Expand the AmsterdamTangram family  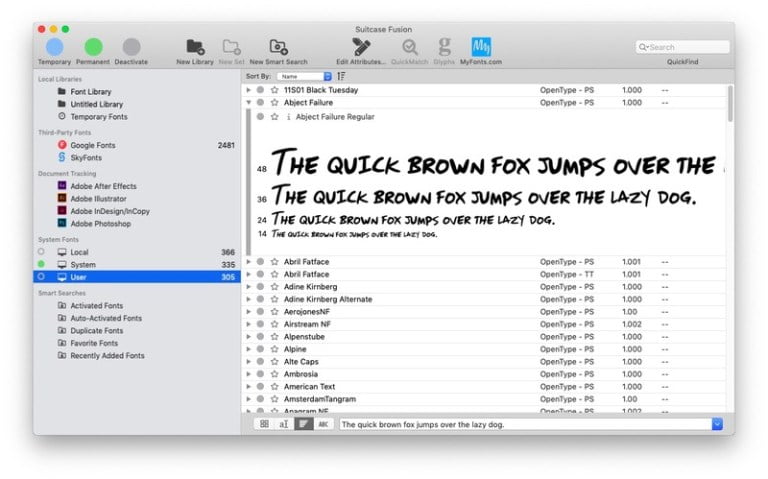(249, 399)
